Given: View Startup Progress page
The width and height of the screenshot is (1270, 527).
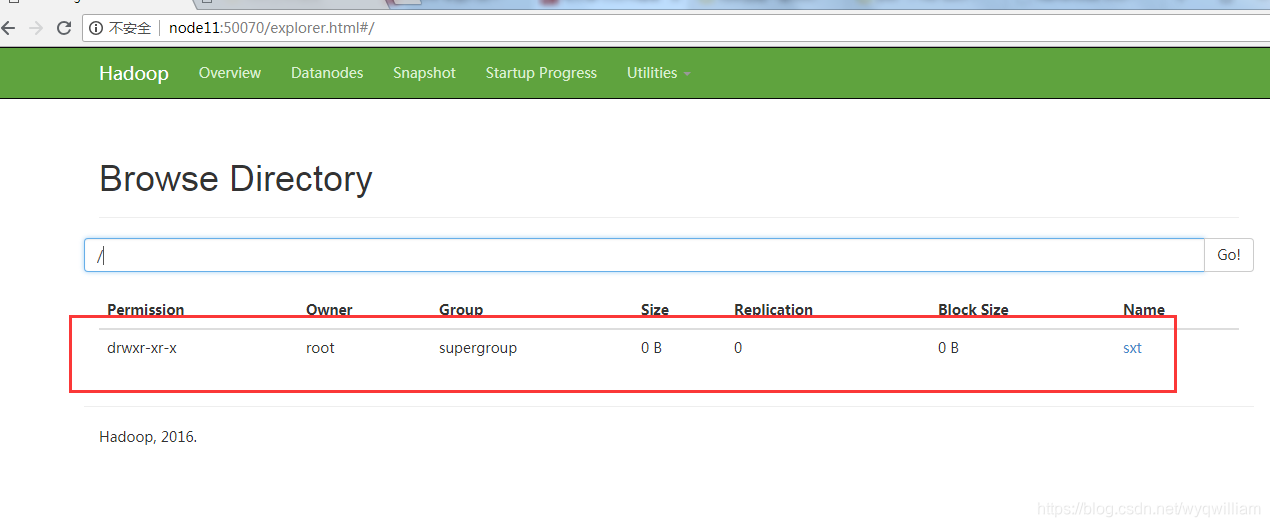Looking at the screenshot, I should click(541, 73).
